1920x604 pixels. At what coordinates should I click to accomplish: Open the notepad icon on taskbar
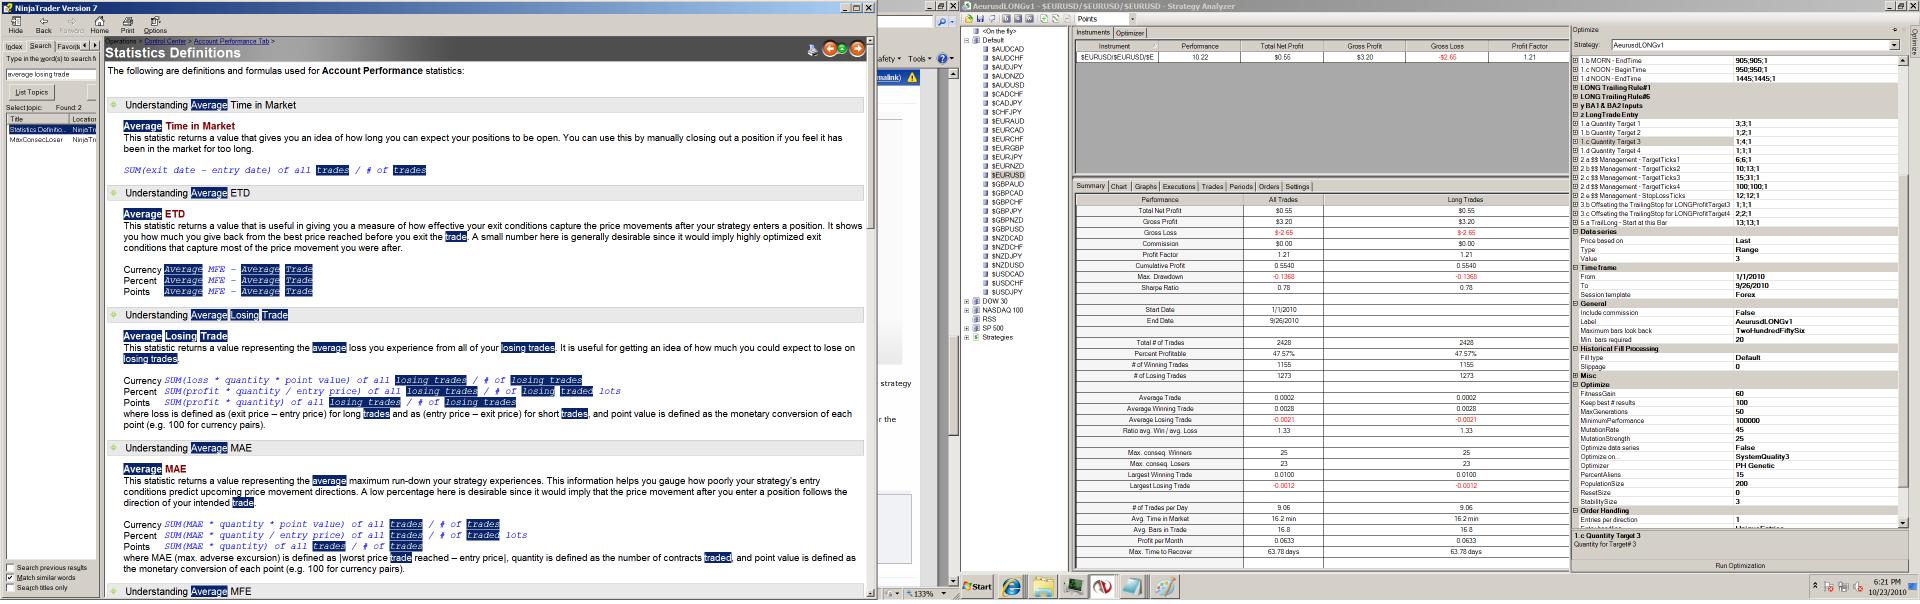[1133, 587]
